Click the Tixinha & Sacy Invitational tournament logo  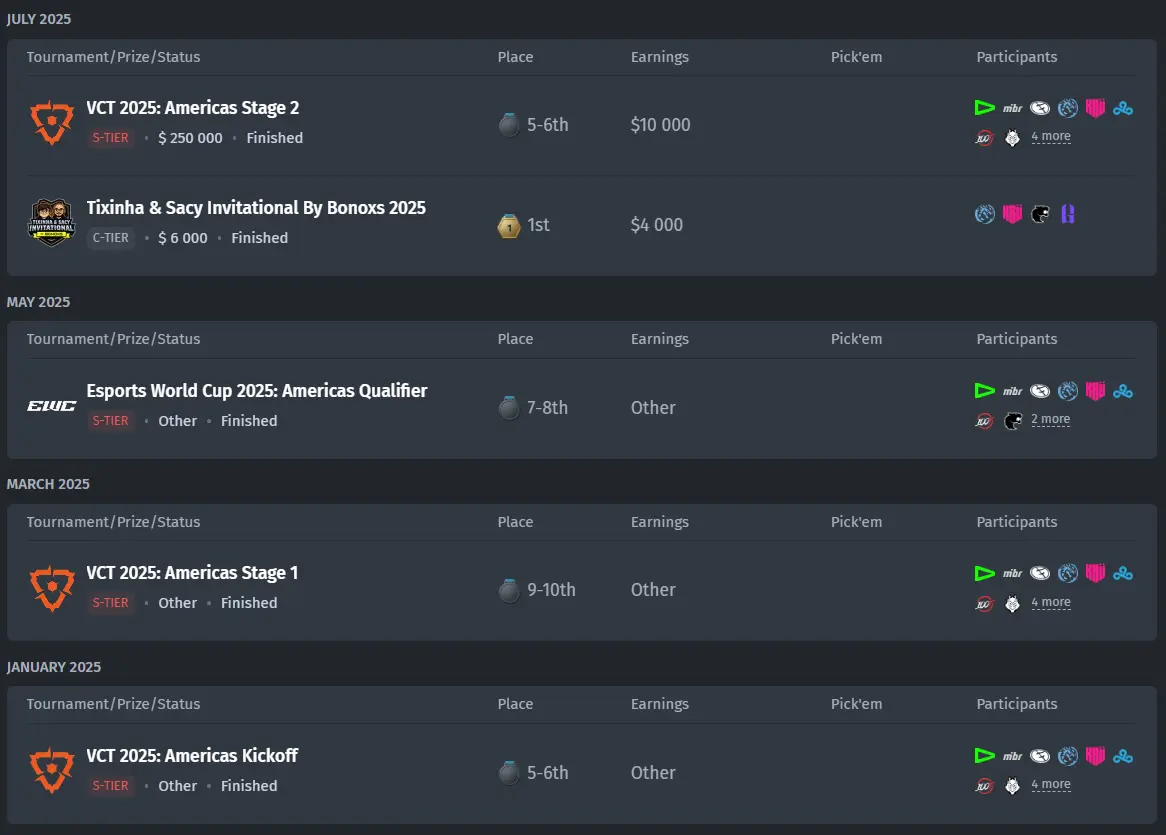pyautogui.click(x=51, y=223)
